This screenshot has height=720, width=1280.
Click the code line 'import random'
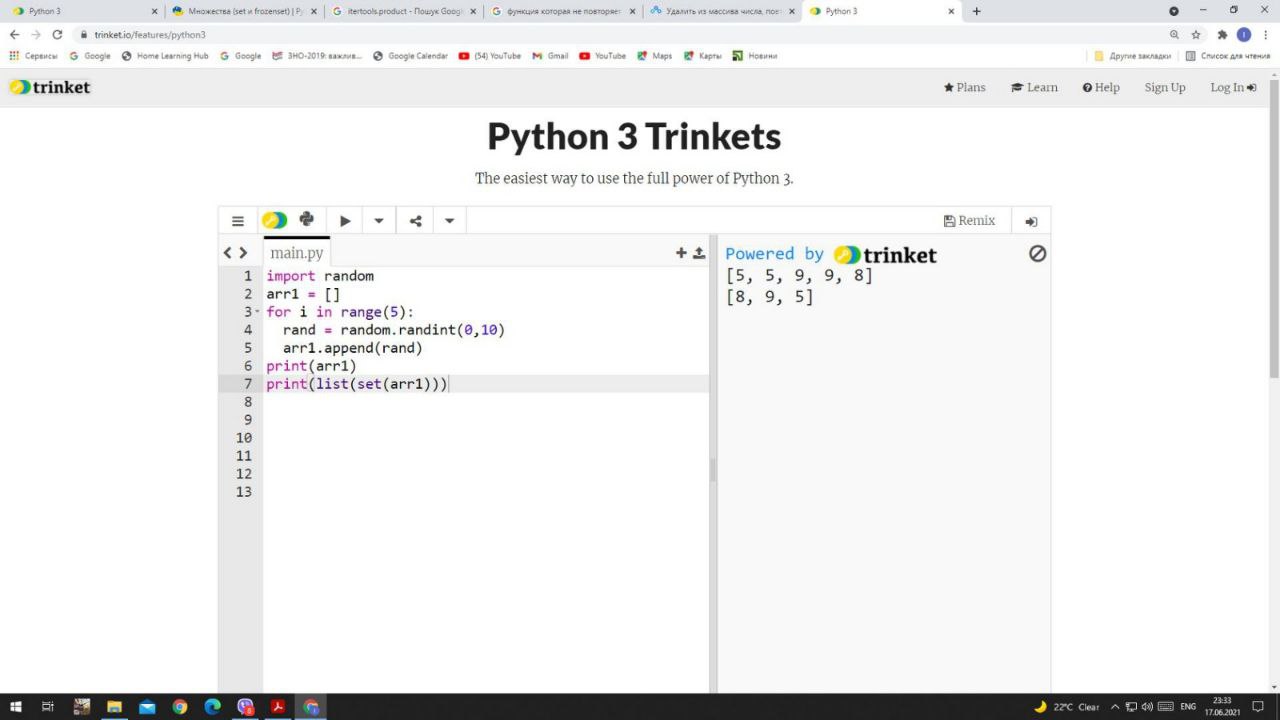(320, 276)
